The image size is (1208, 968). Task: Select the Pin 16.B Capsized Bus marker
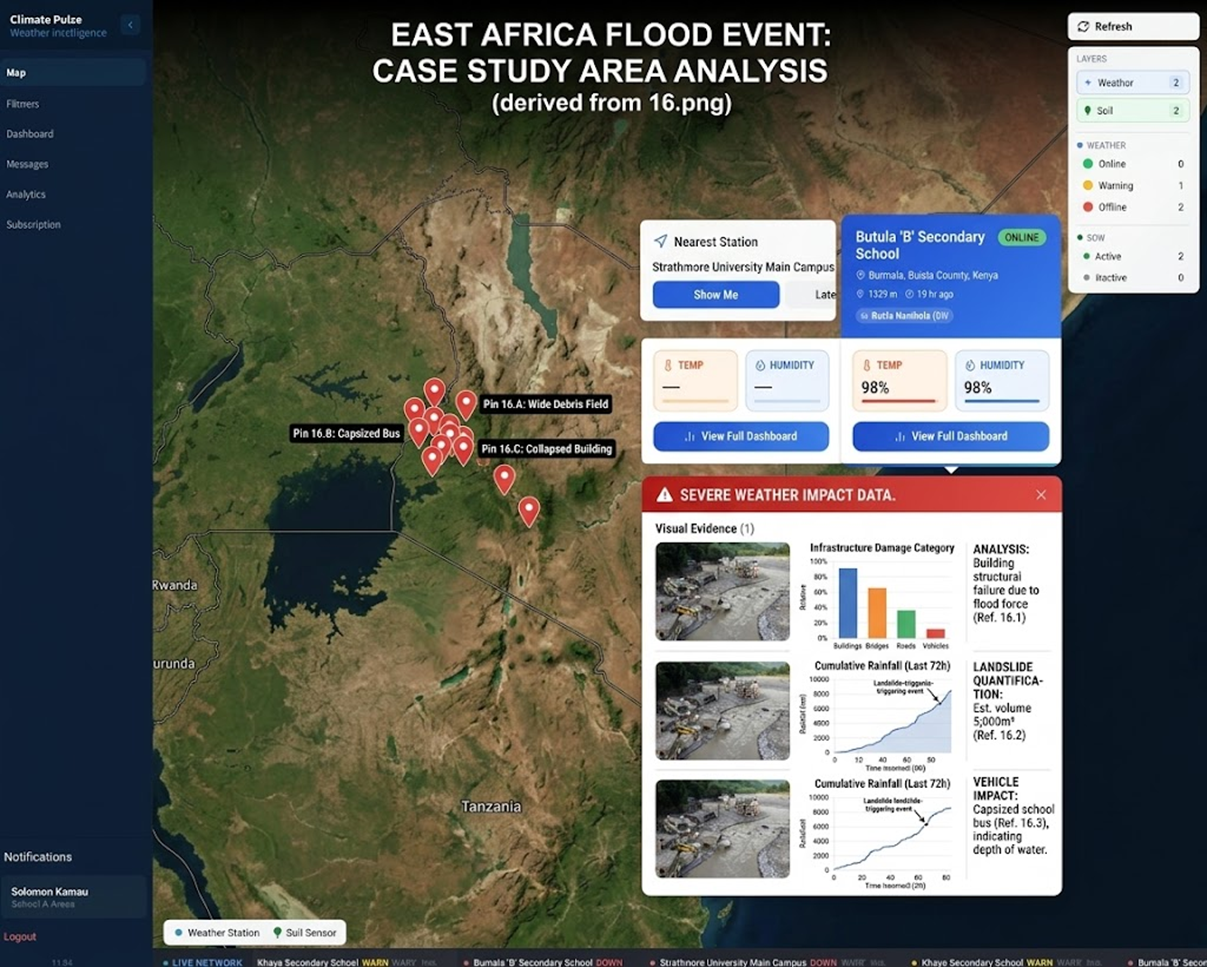[419, 430]
